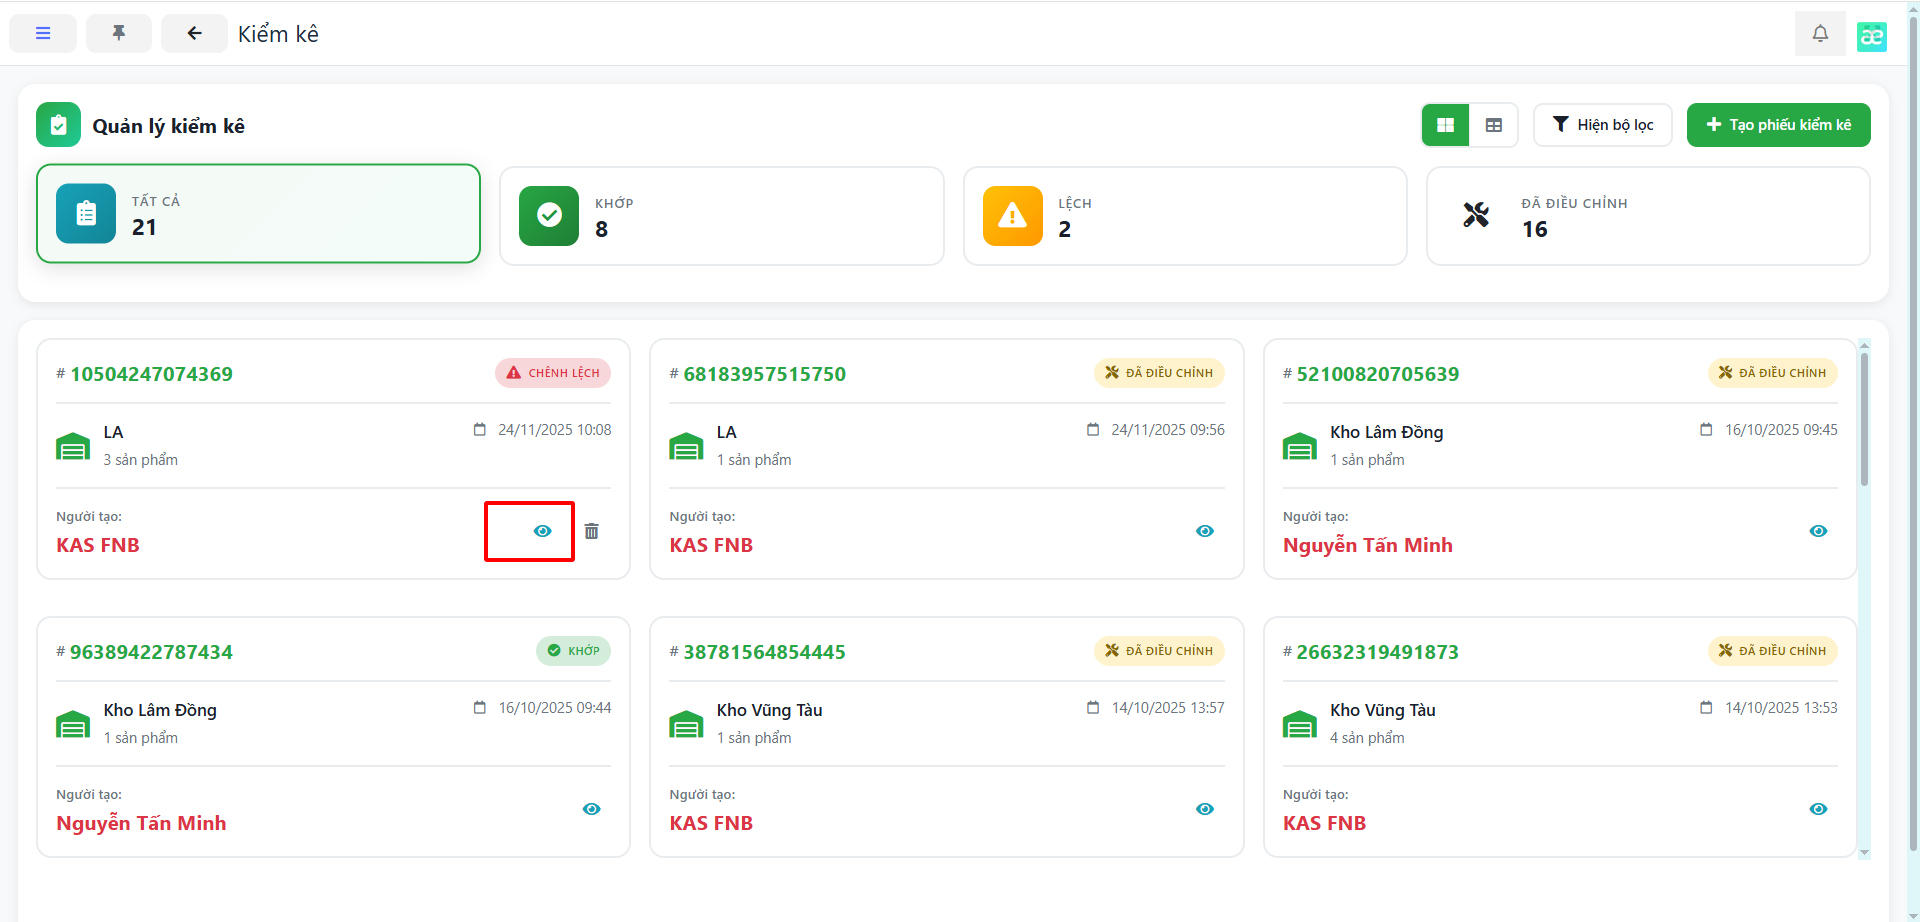Switch to grid card view
Image resolution: width=1920 pixels, height=922 pixels.
coord(1445,125)
